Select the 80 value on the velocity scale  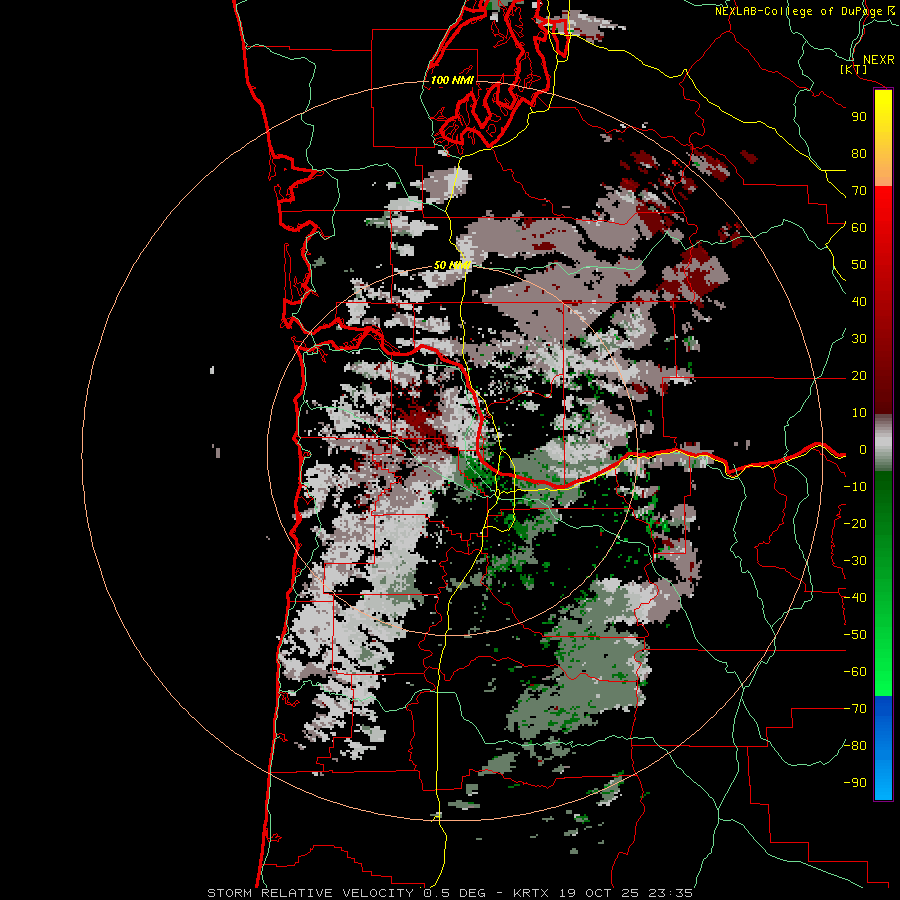859,153
